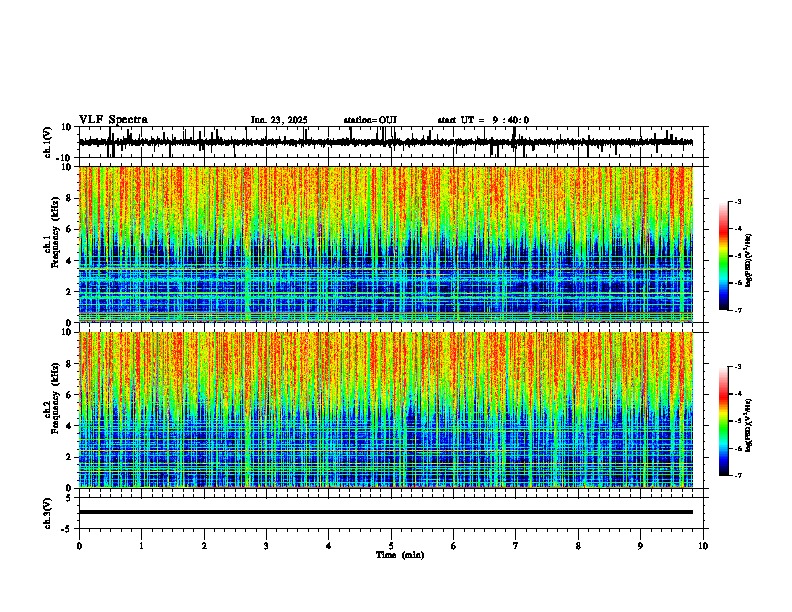Screen dimensions: 792x612
Task: Click the "ch.1(V)" axis label
Action: click(x=48, y=142)
